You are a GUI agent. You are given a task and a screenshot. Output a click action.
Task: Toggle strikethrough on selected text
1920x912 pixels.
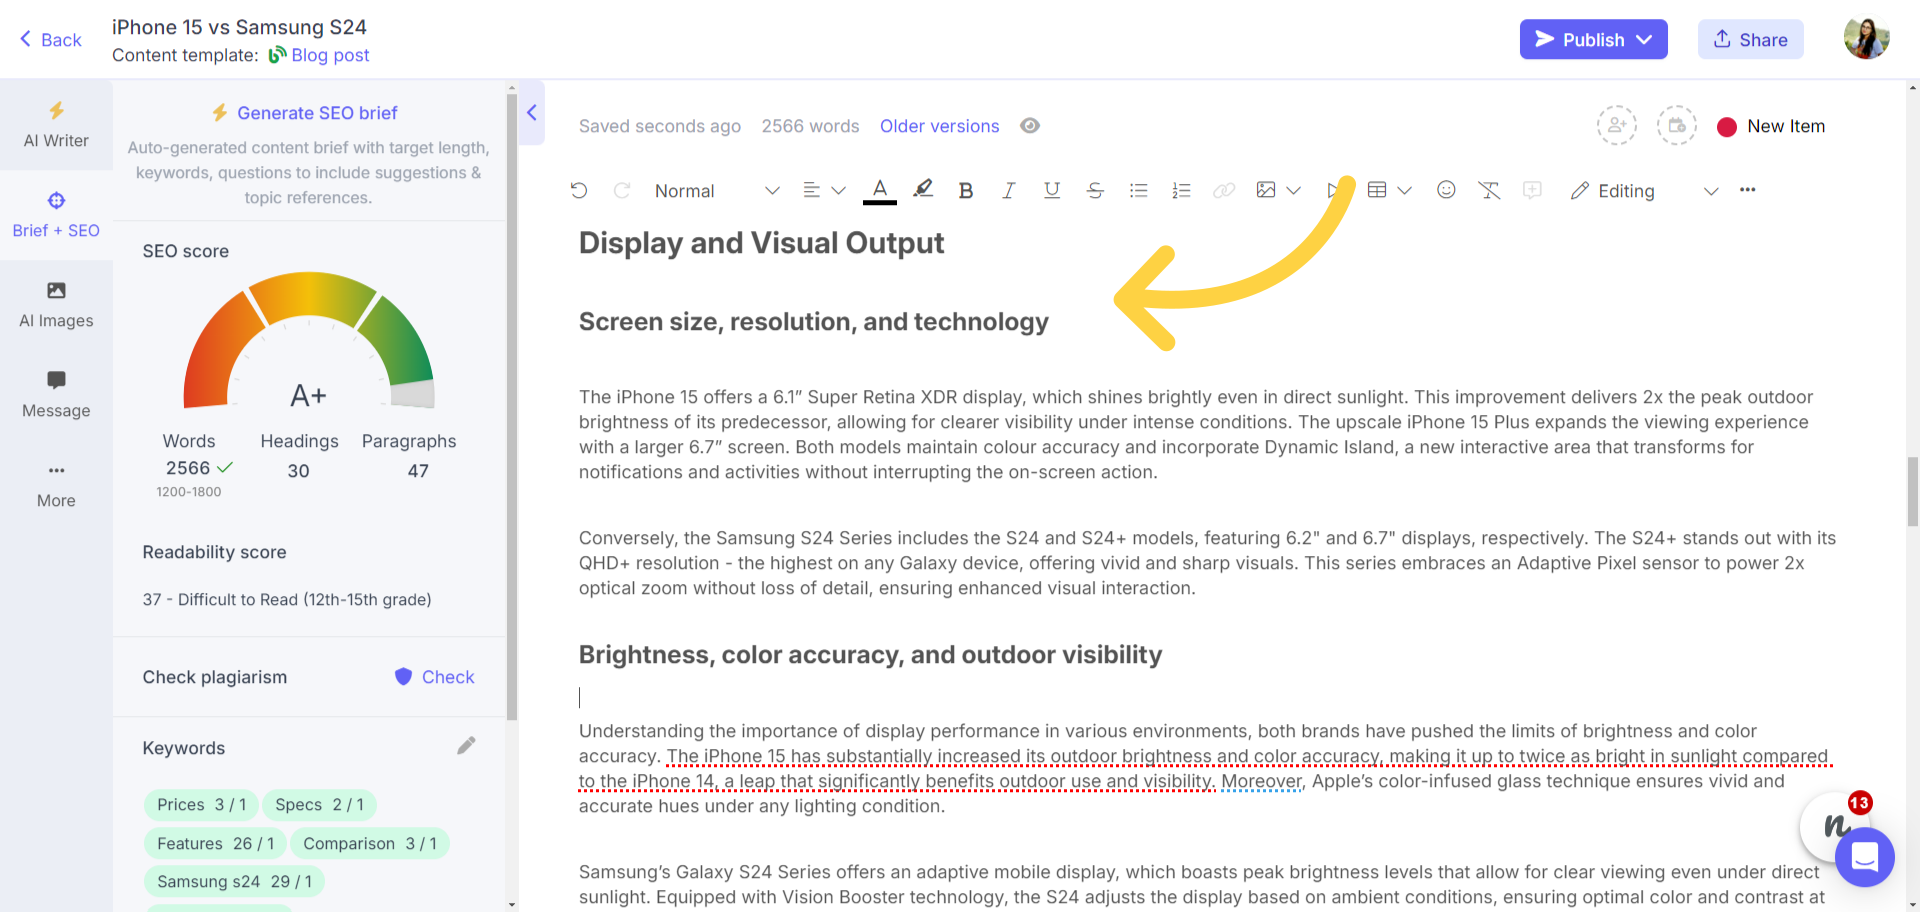point(1094,190)
